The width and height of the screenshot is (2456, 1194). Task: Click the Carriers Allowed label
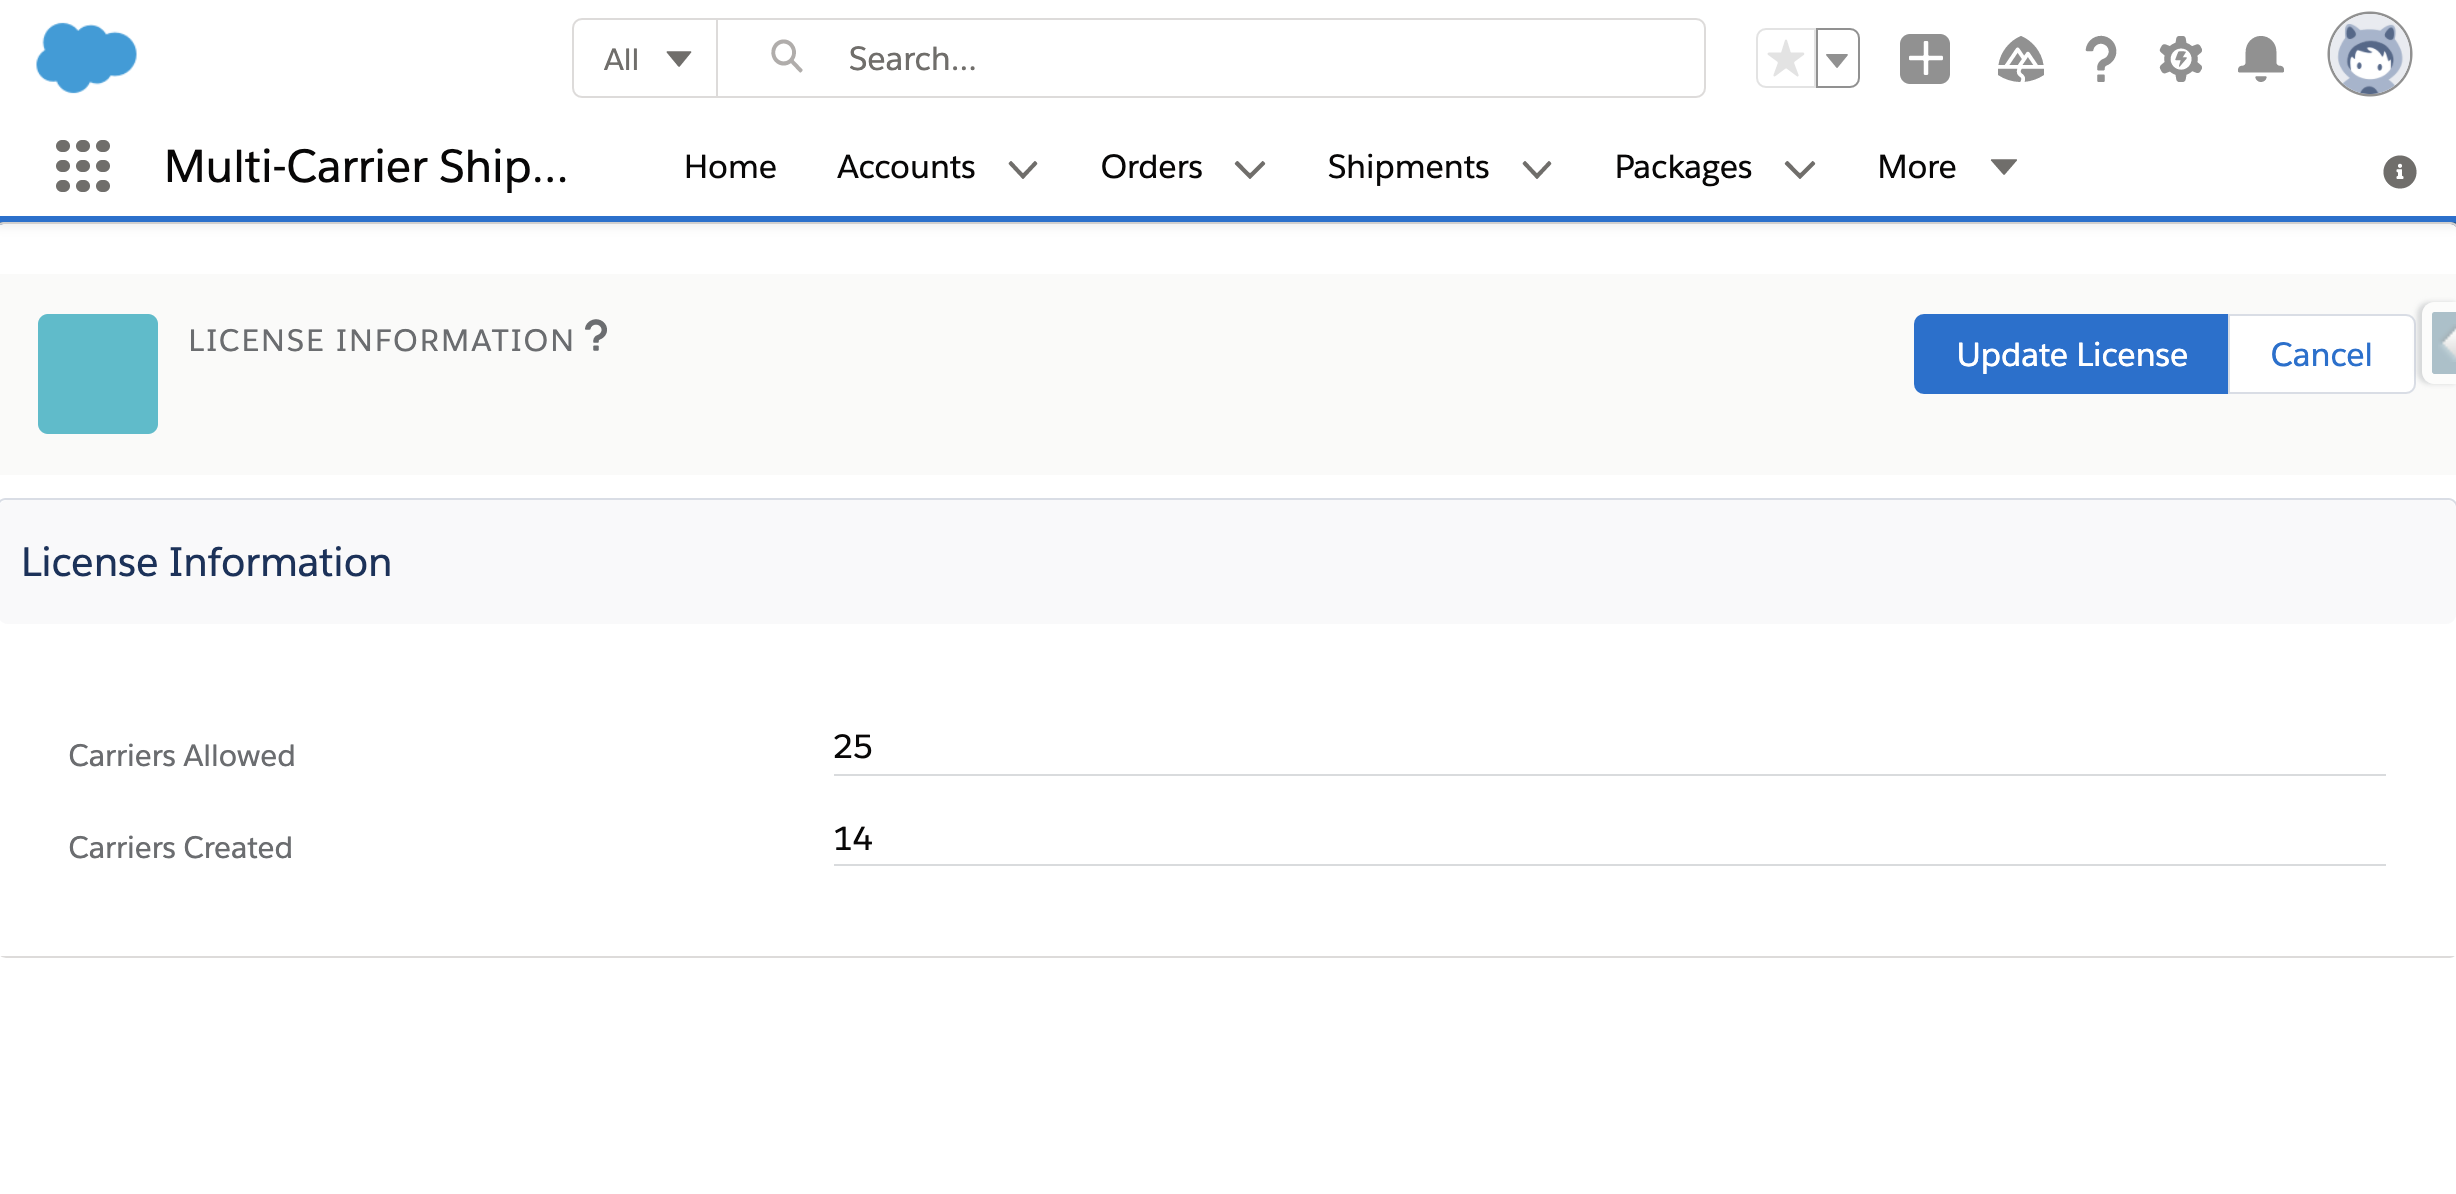pyautogui.click(x=182, y=755)
